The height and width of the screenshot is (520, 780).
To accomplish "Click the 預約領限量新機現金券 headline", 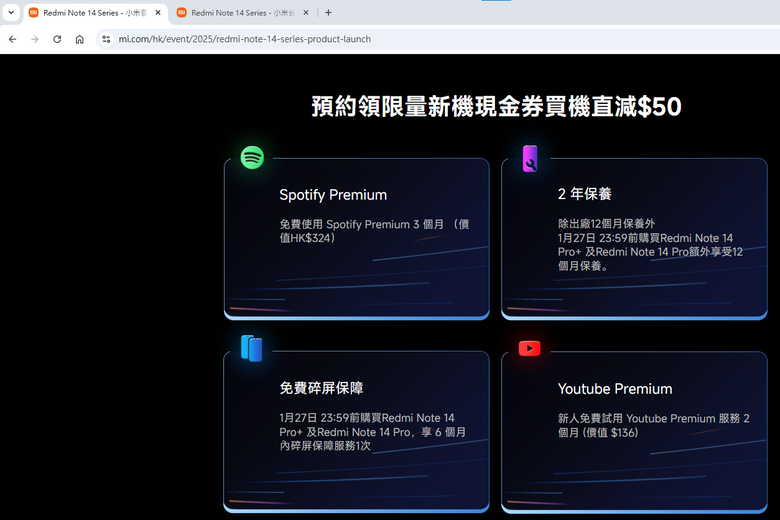I will [x=496, y=106].
